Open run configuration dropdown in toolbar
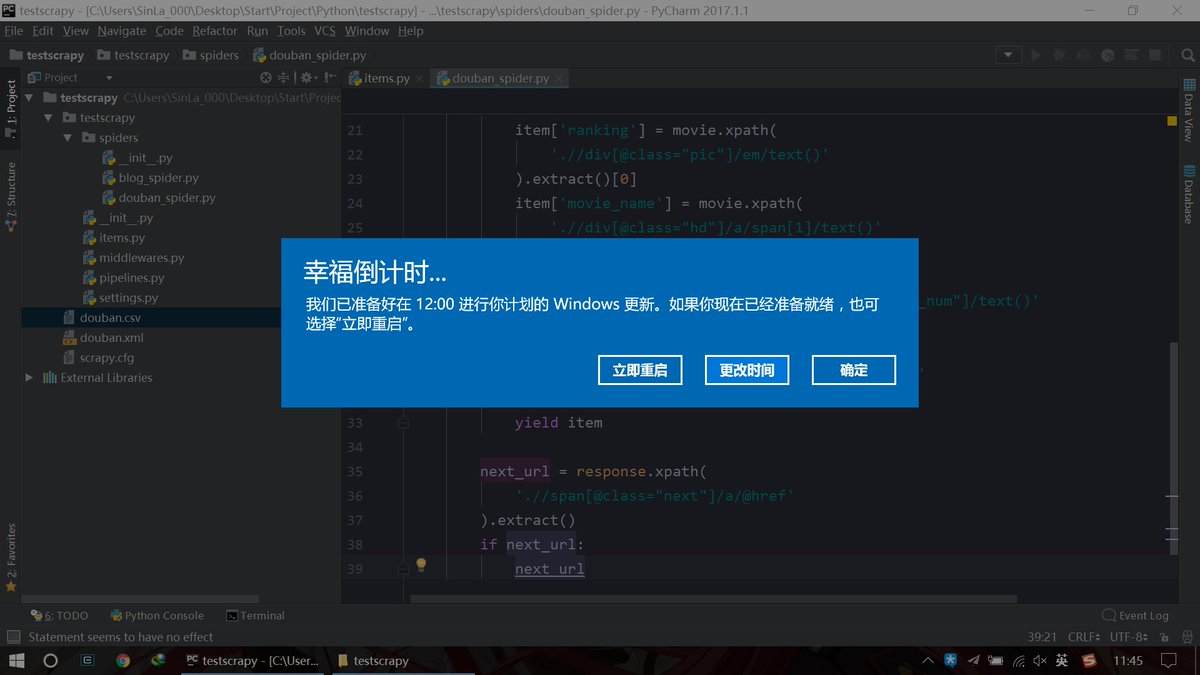This screenshot has height=675, width=1200. 1008,55
